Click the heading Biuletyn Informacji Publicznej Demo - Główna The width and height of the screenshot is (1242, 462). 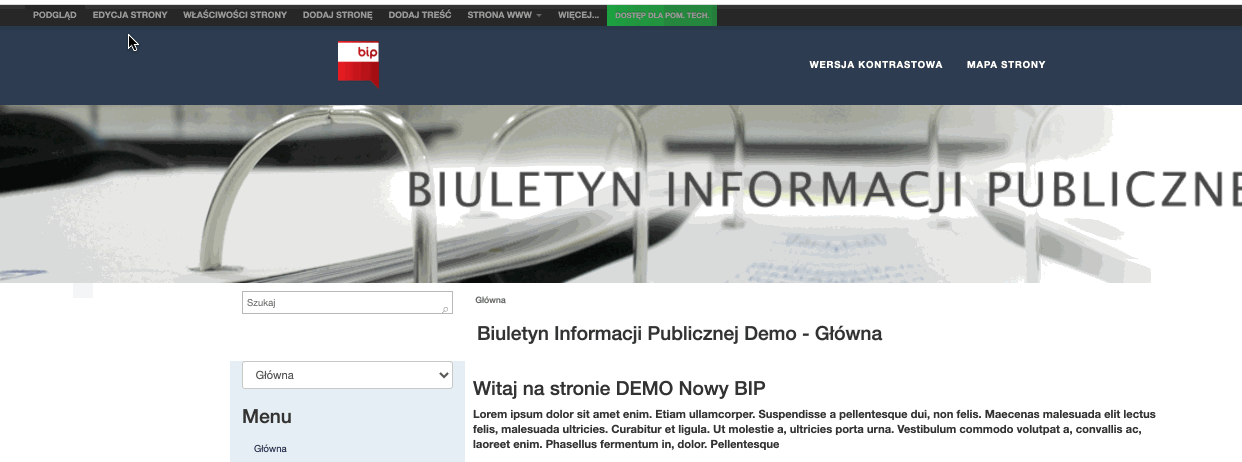tap(679, 334)
